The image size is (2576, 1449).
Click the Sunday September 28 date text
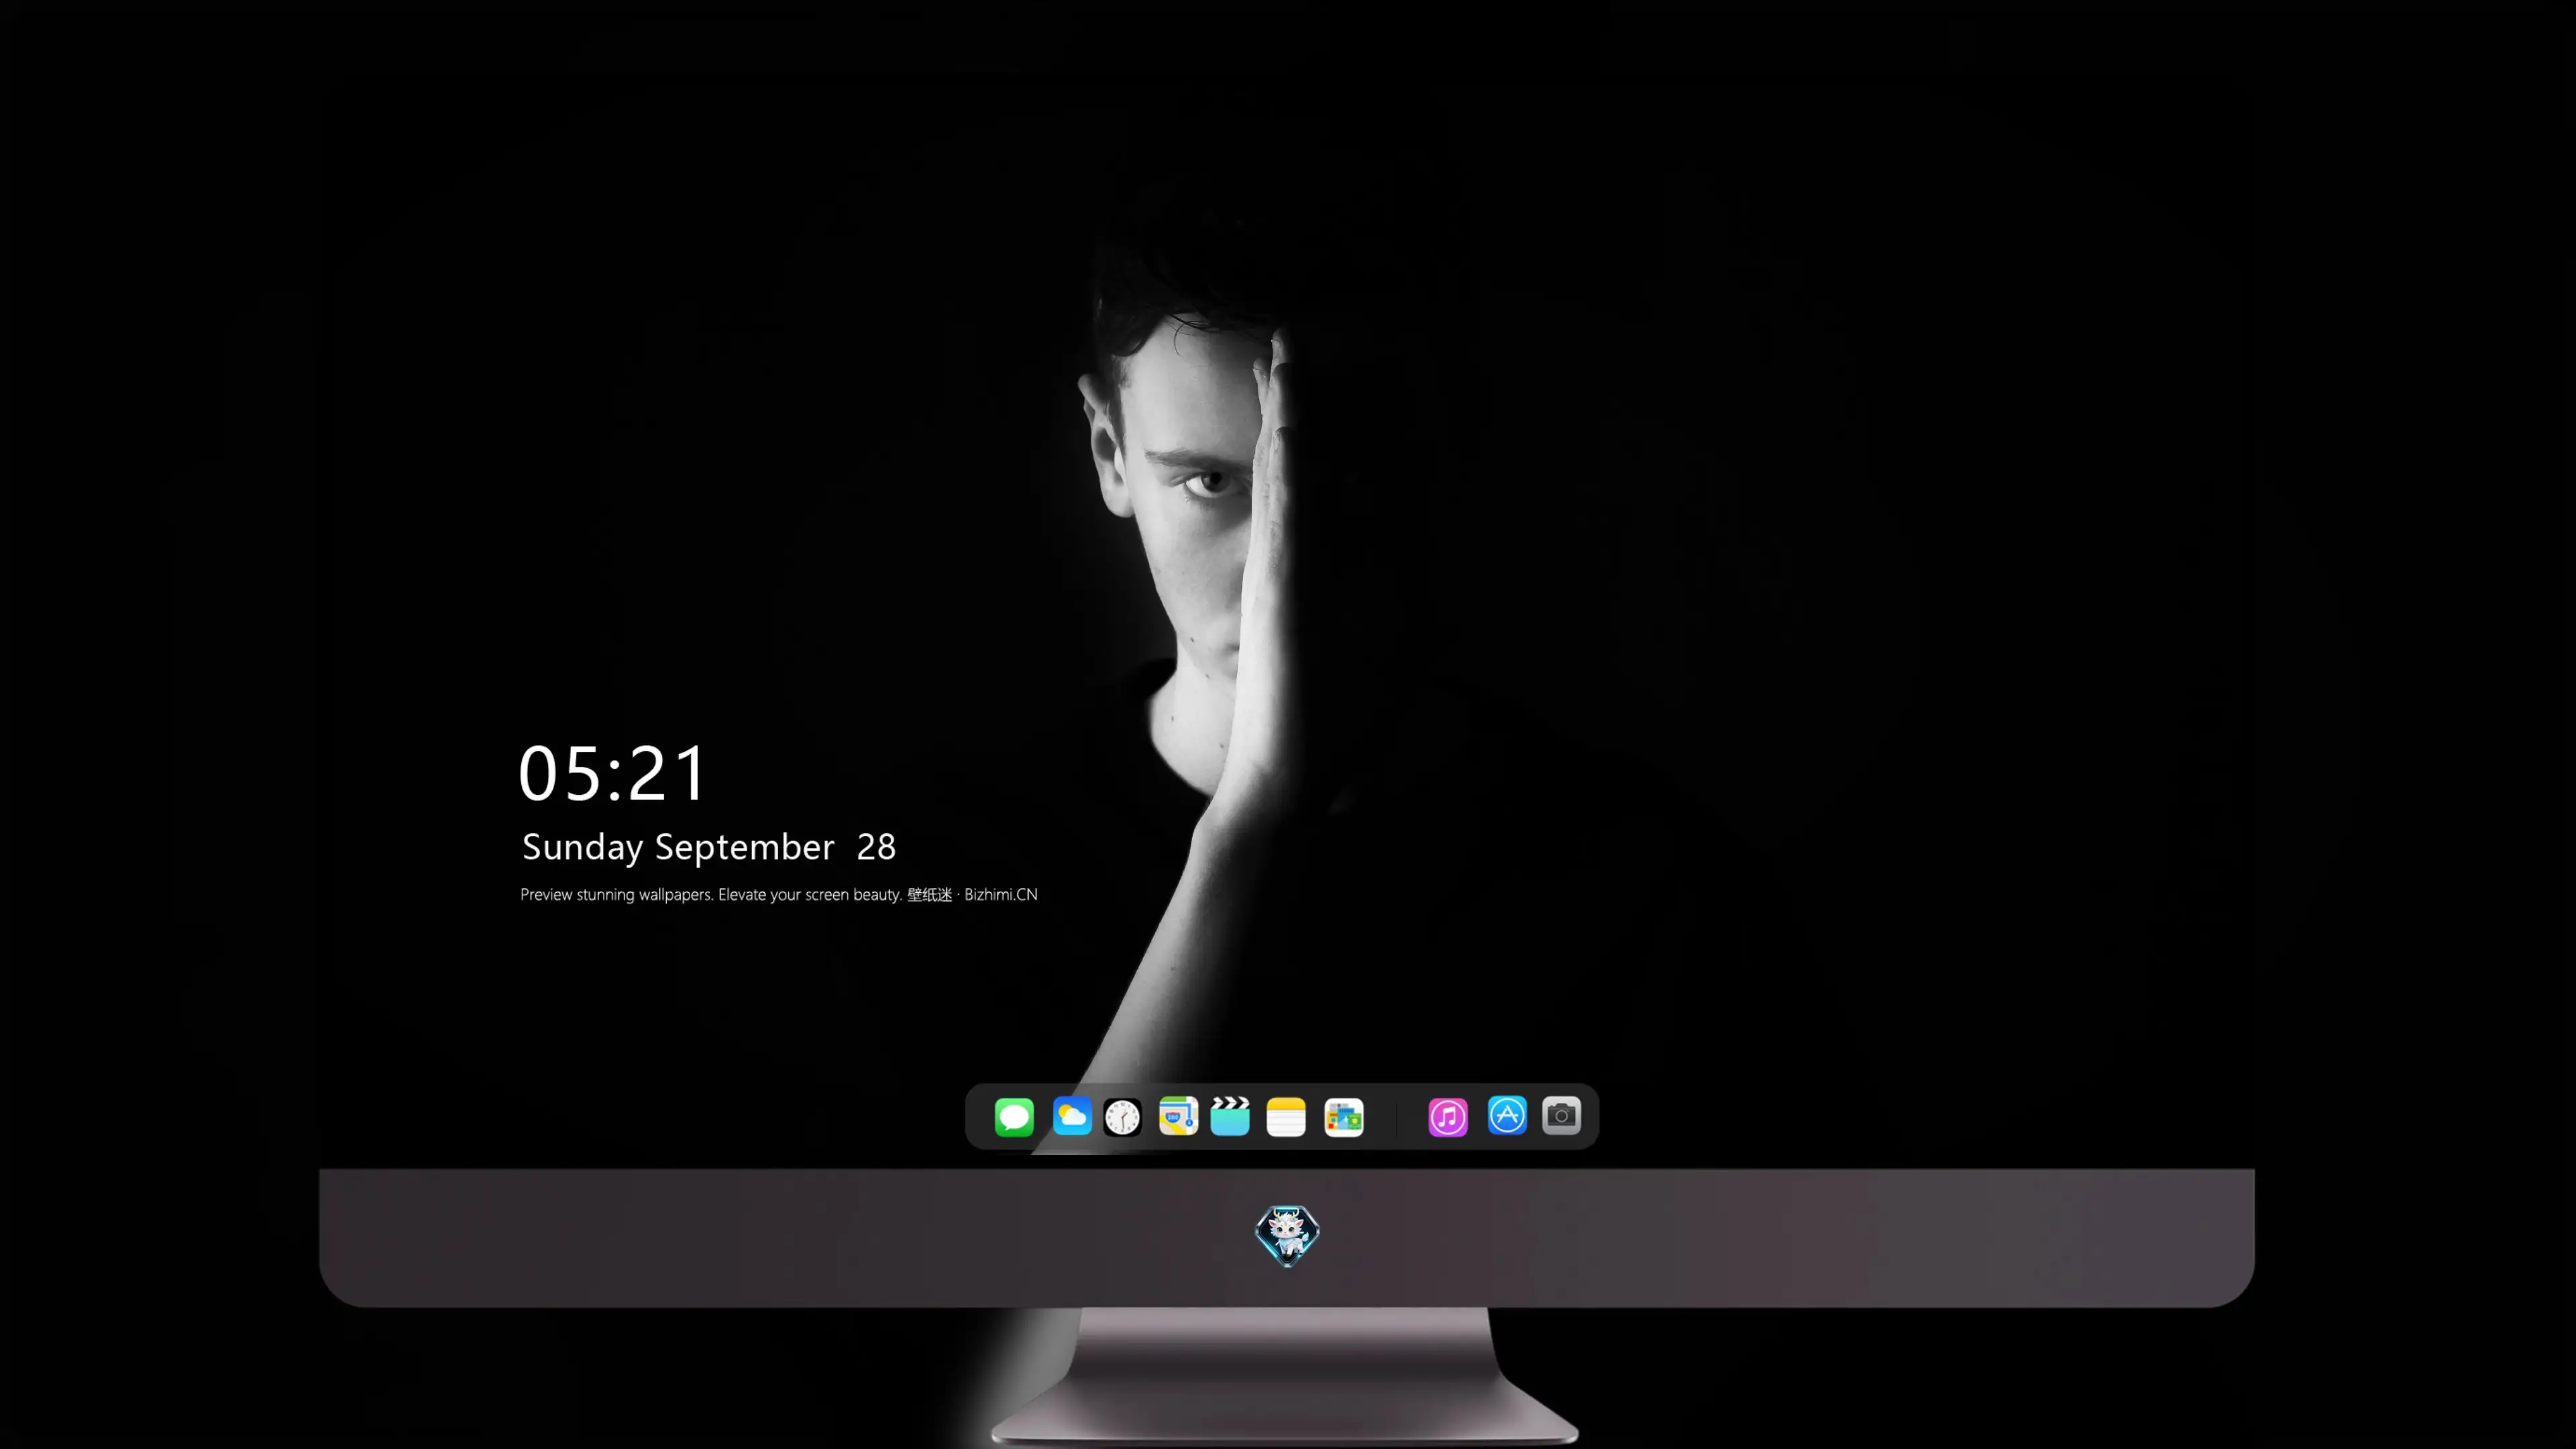point(709,847)
